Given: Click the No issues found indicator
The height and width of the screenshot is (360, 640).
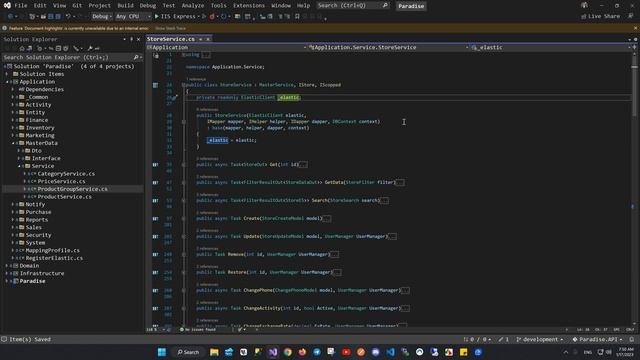Looking at the screenshot, I should (x=198, y=329).
